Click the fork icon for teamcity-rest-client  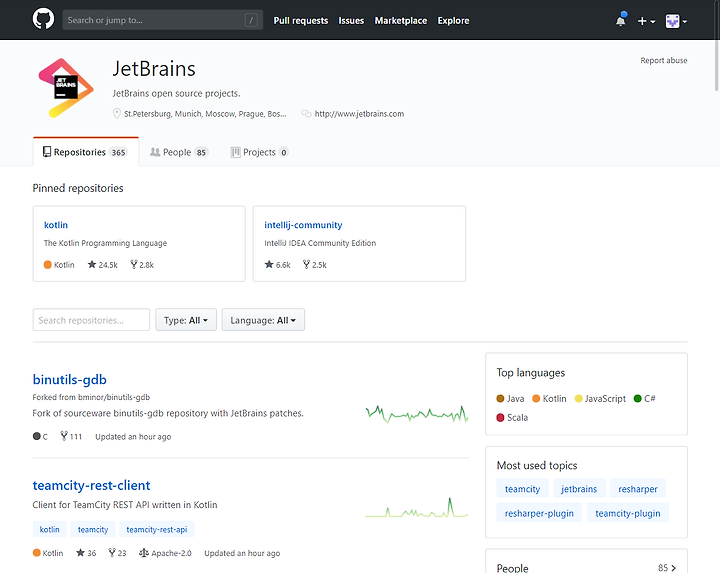tap(112, 553)
